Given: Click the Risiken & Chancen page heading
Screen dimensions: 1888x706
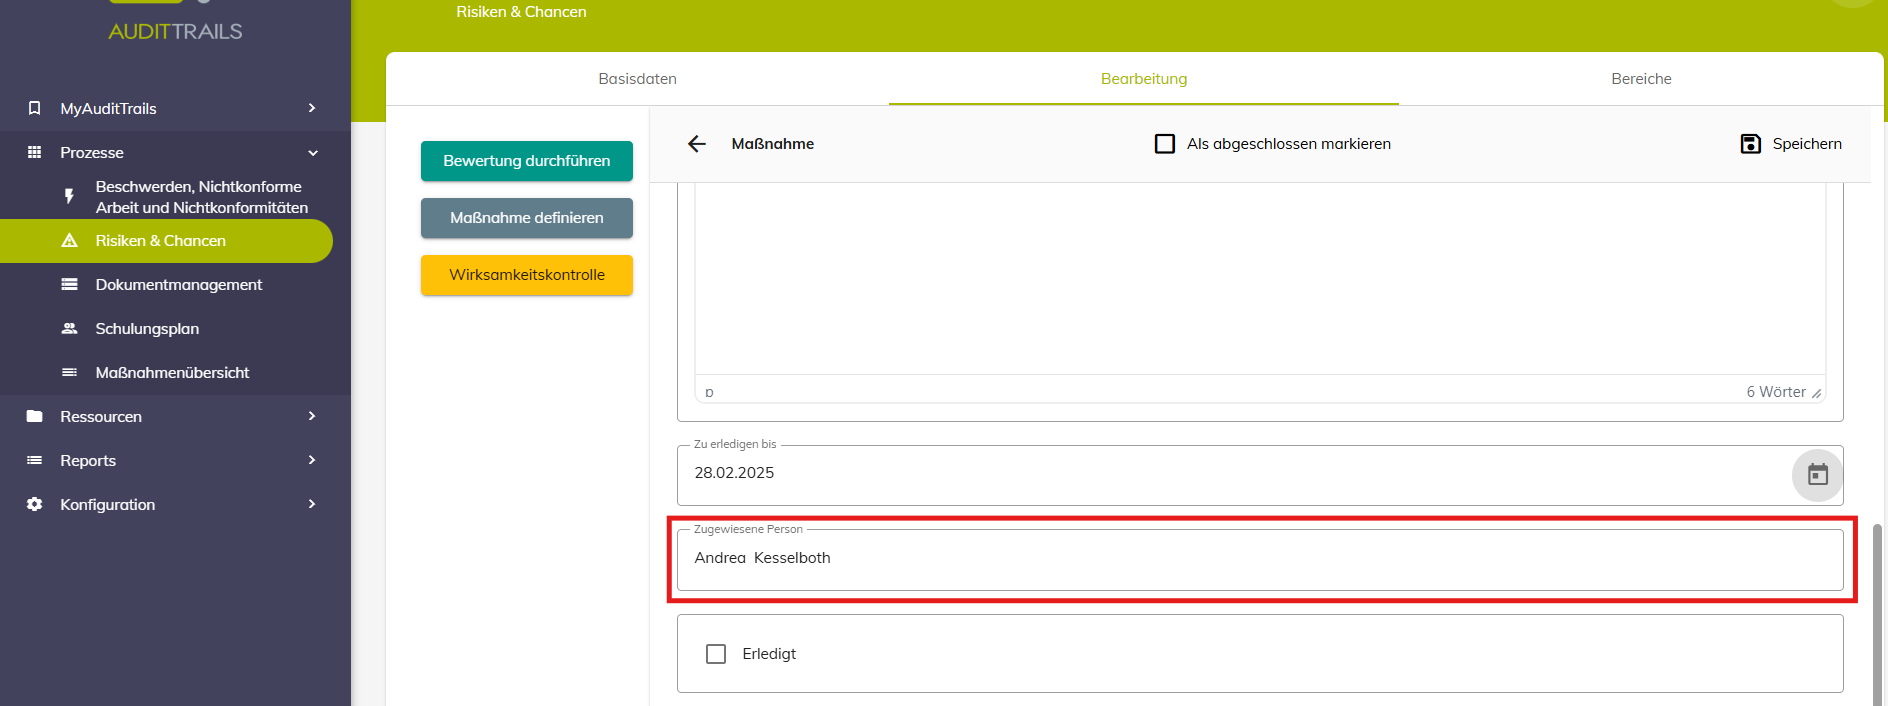Looking at the screenshot, I should pos(521,12).
